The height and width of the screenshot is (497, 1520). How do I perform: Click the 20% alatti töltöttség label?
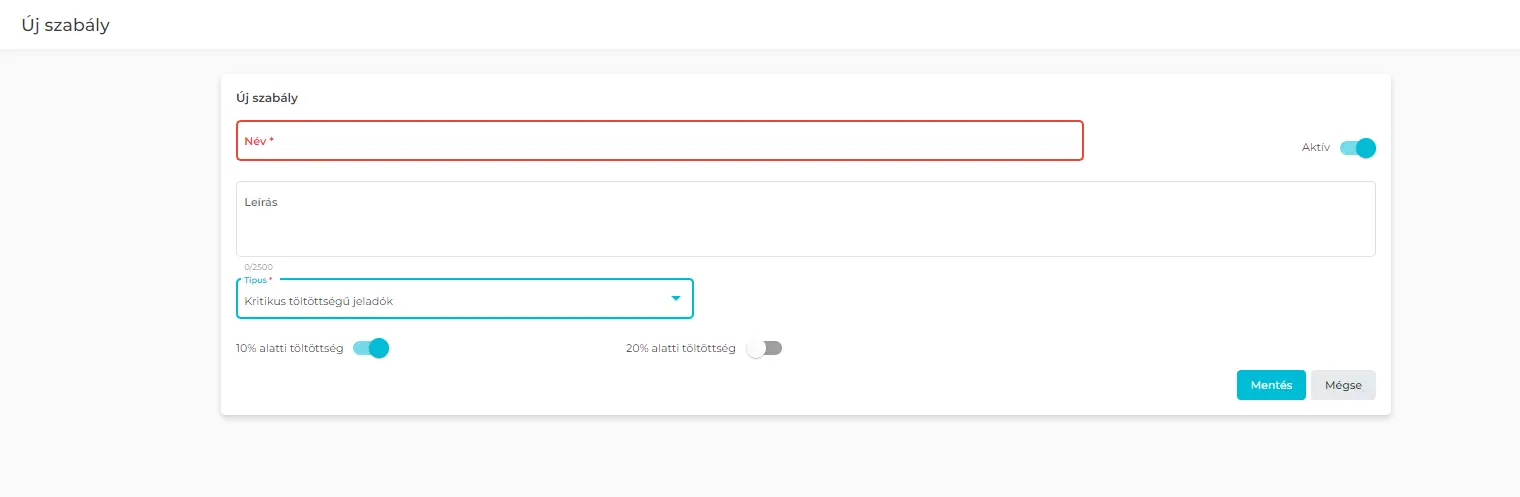pos(680,349)
